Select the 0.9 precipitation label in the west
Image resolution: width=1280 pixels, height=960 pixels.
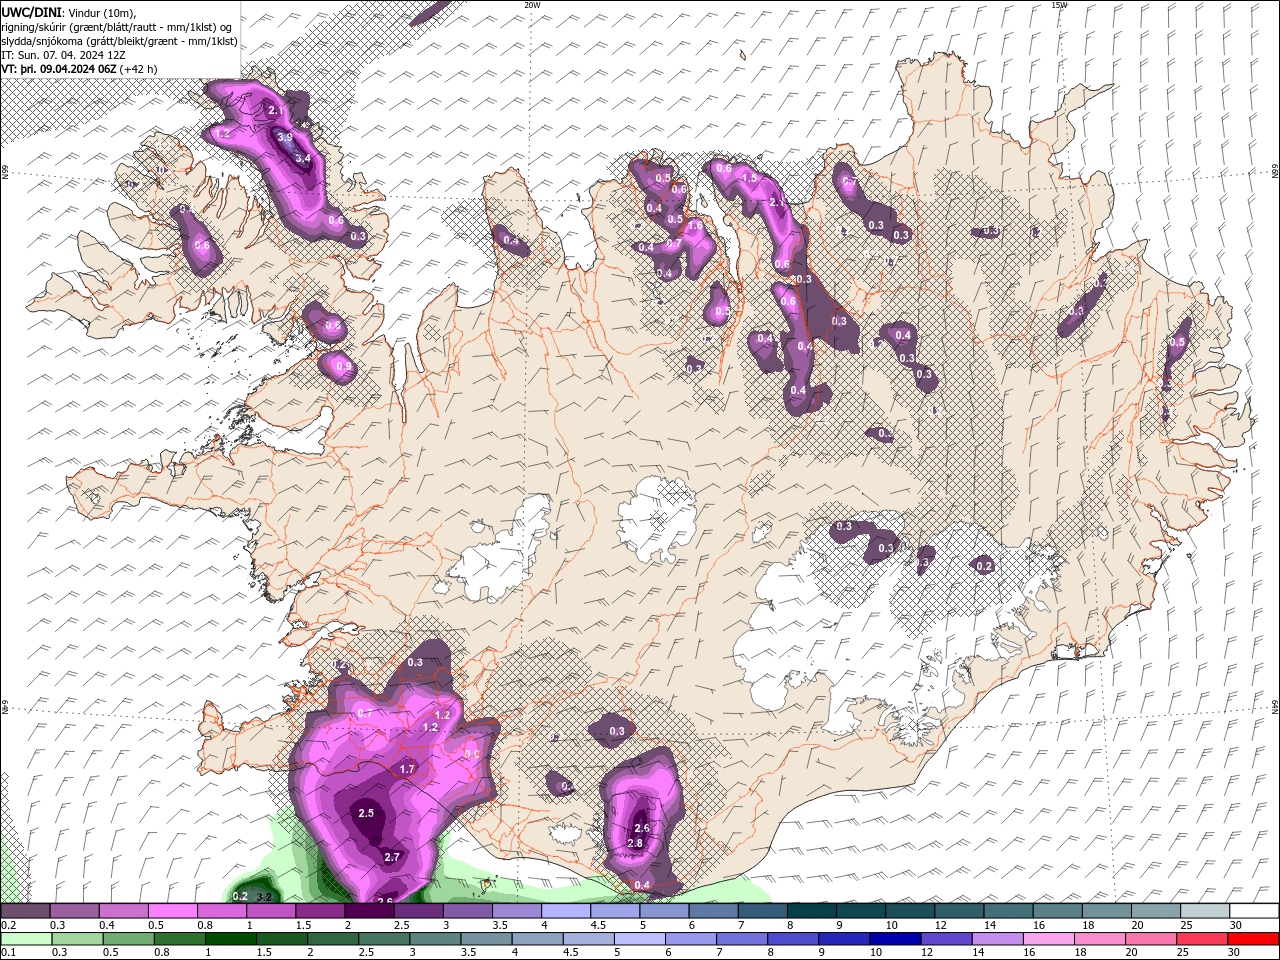point(344,367)
